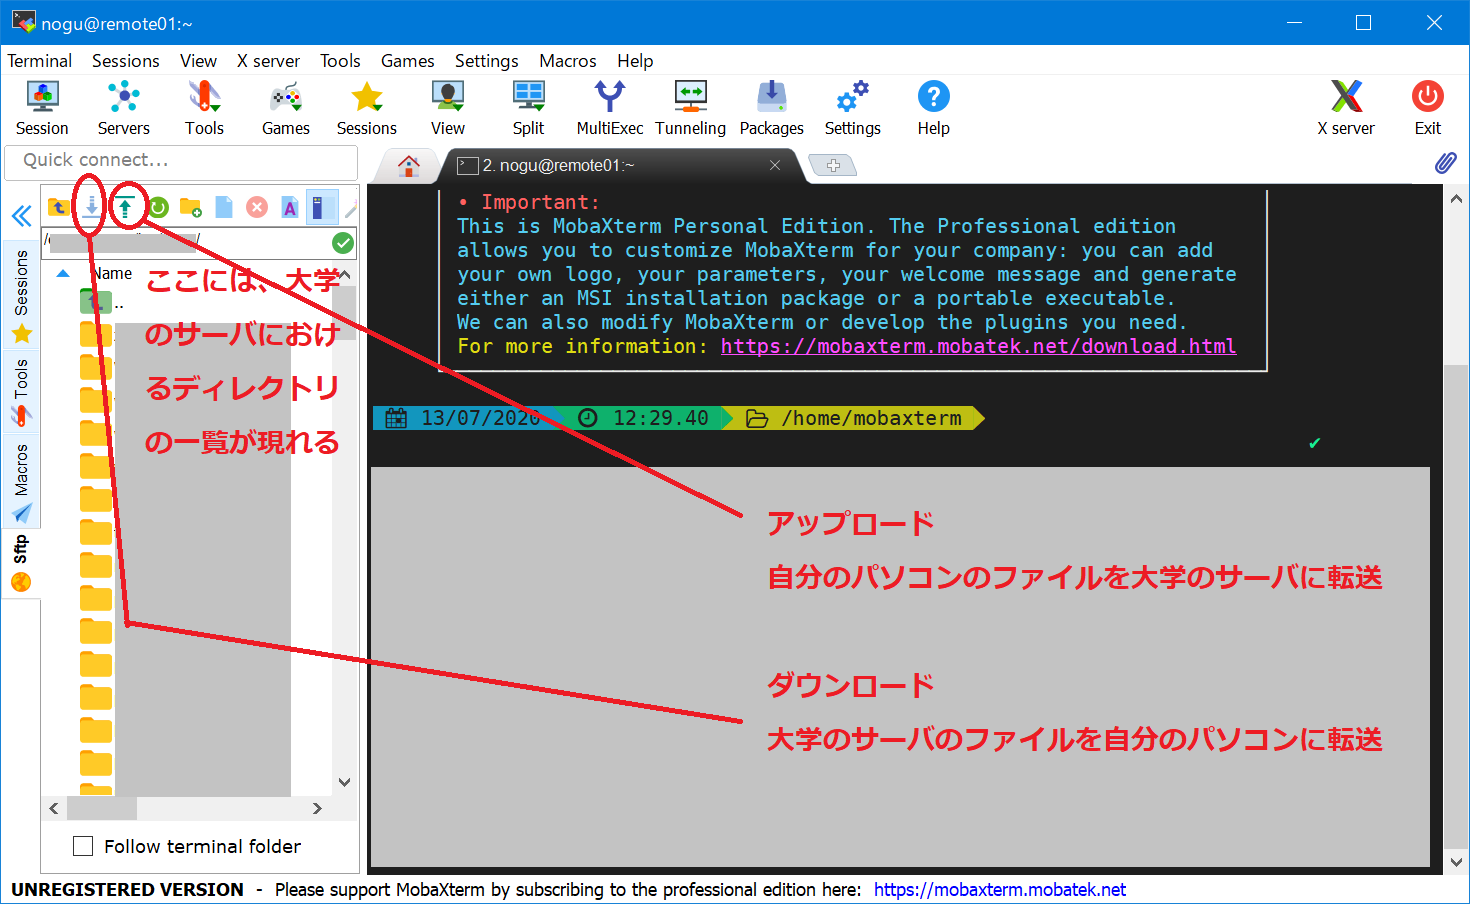Image resolution: width=1470 pixels, height=904 pixels.
Task: Click the SFTP download arrow icon
Action: click(x=91, y=207)
